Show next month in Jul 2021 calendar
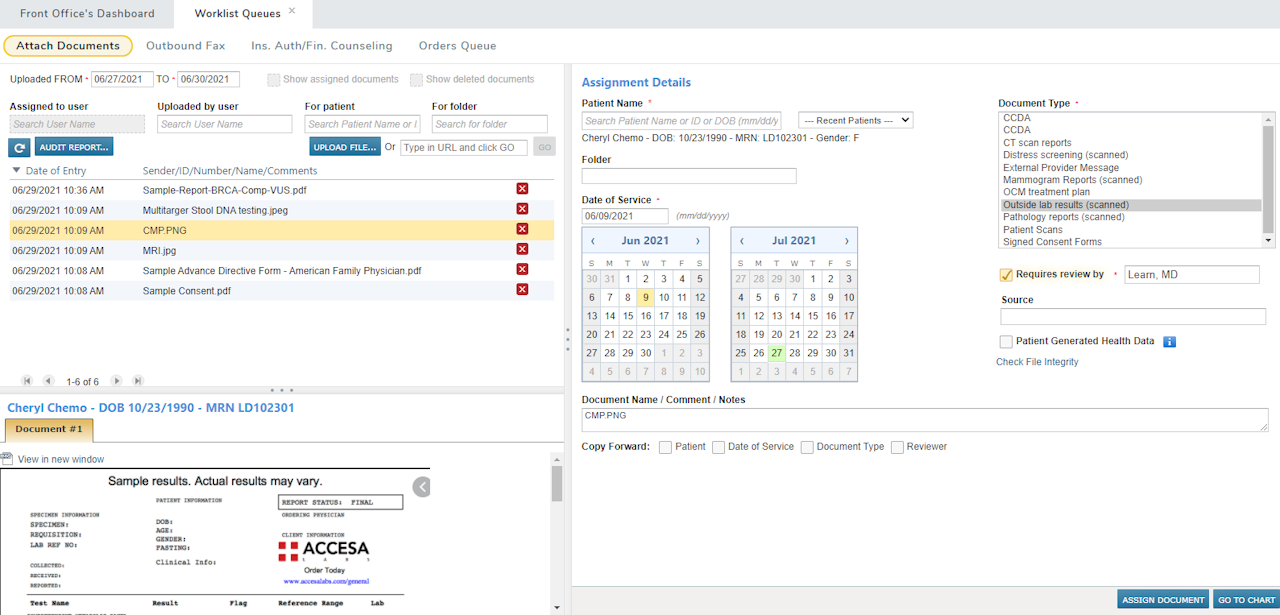The image size is (1280, 615). click(x=847, y=241)
